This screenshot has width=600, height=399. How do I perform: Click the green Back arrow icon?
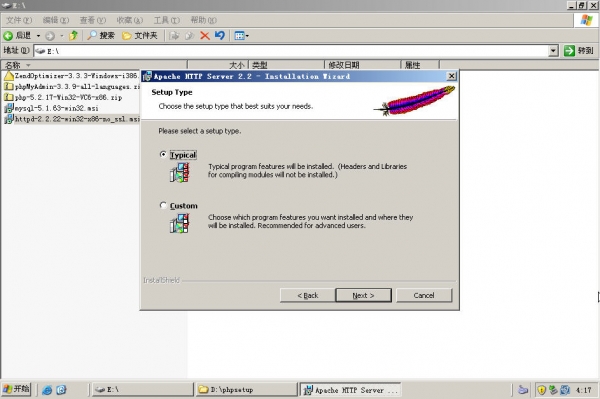pos(8,36)
